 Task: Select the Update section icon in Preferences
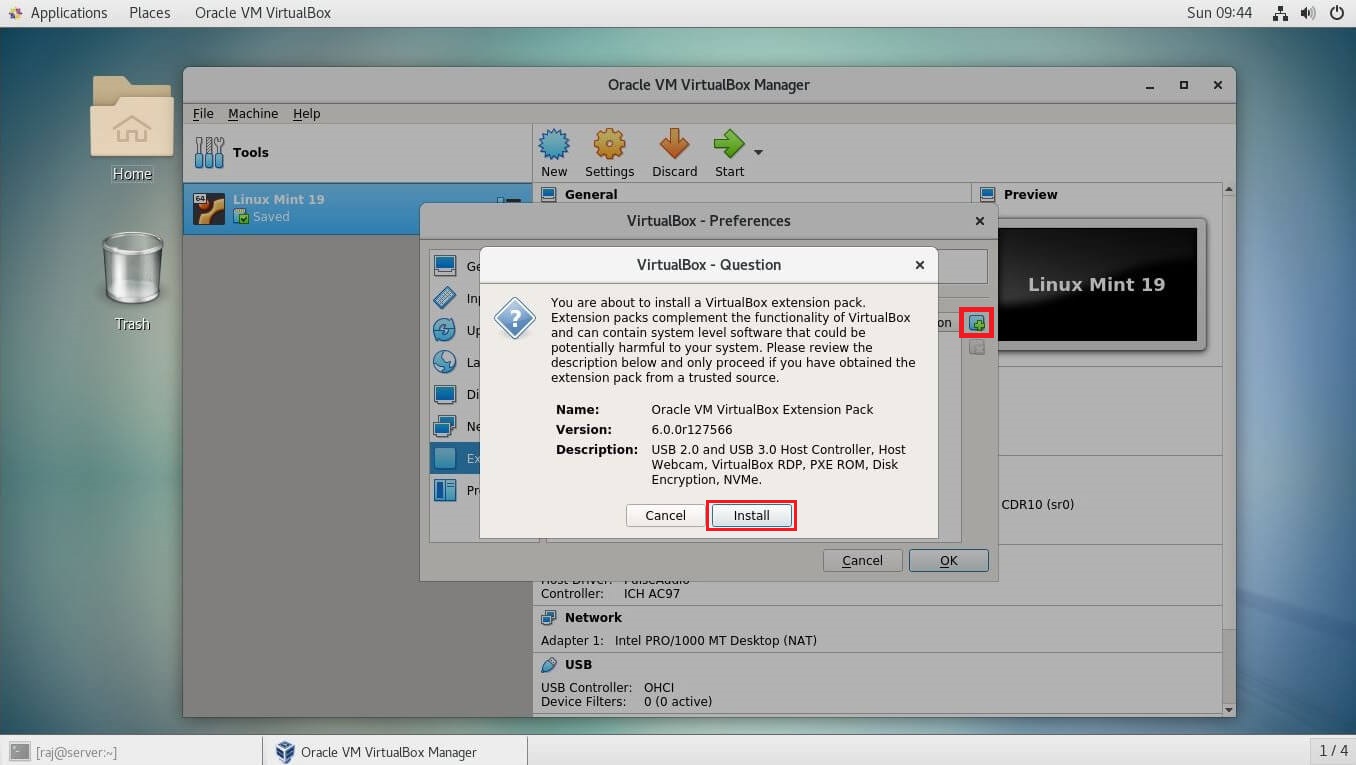(446, 330)
